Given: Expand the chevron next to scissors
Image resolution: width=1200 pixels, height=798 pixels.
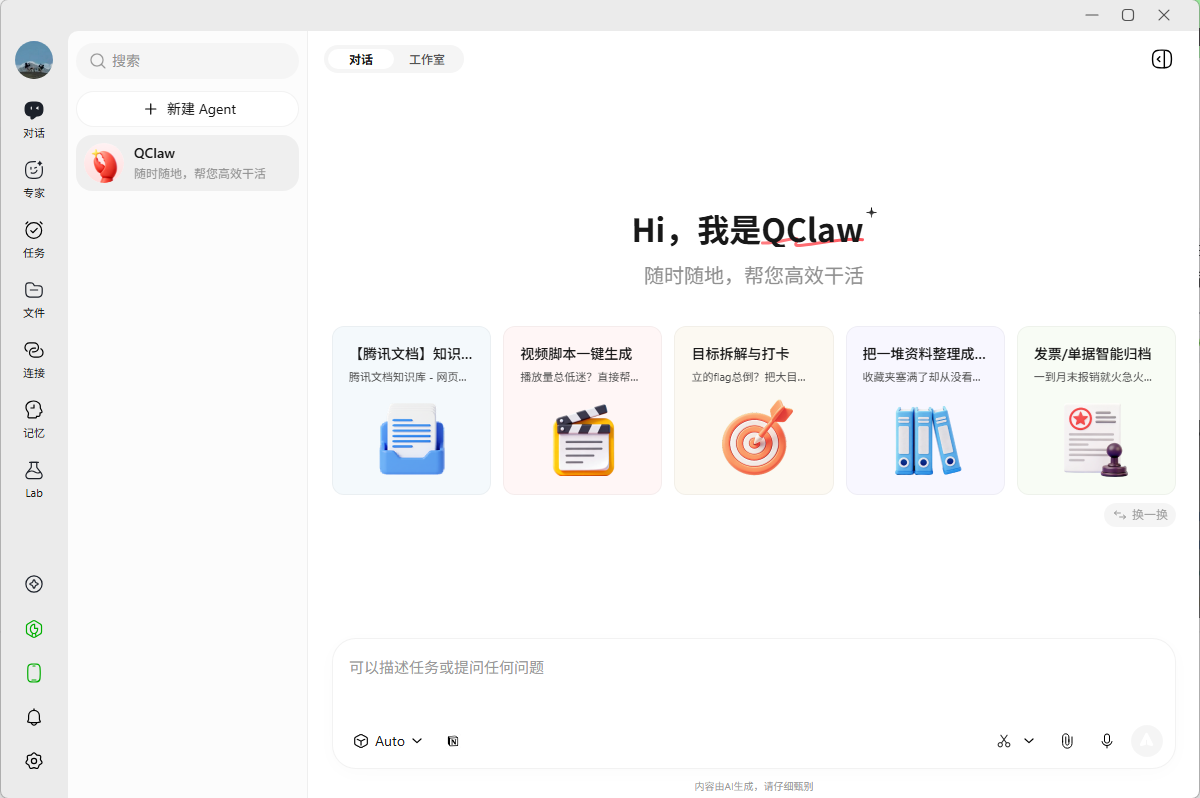Looking at the screenshot, I should [x=1029, y=741].
